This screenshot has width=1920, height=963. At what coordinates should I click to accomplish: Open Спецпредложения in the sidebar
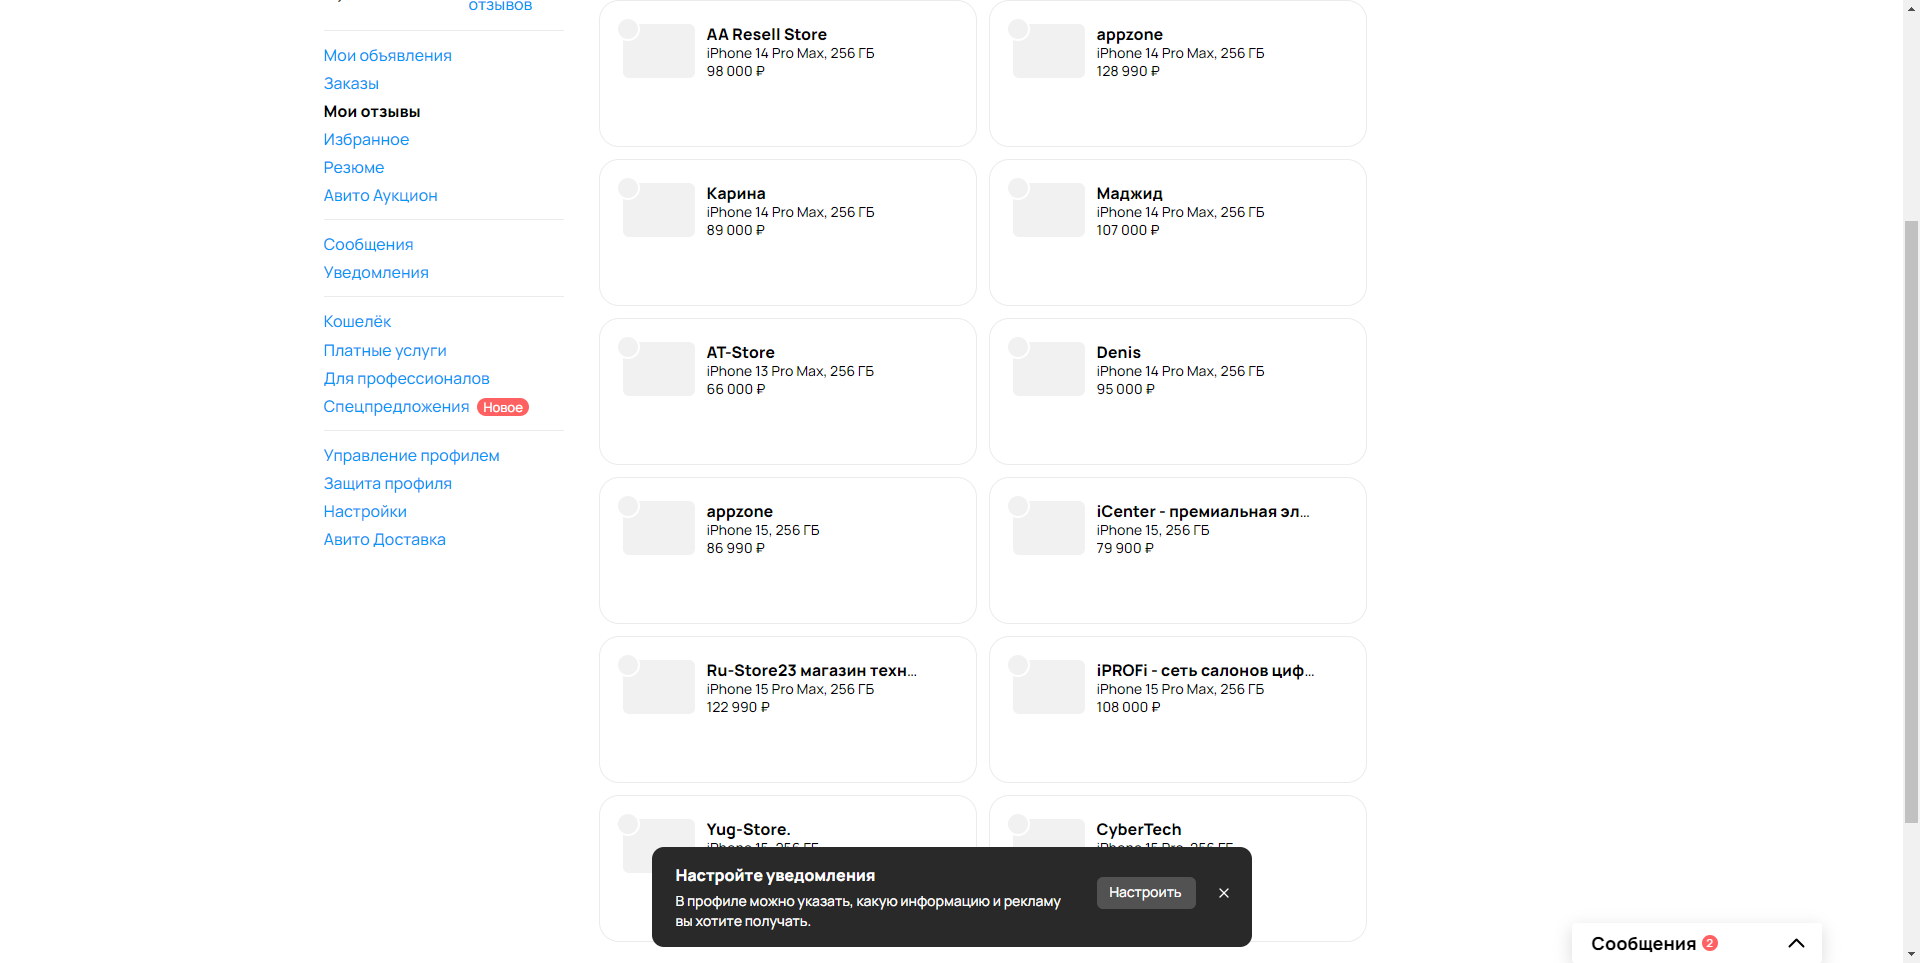point(396,406)
